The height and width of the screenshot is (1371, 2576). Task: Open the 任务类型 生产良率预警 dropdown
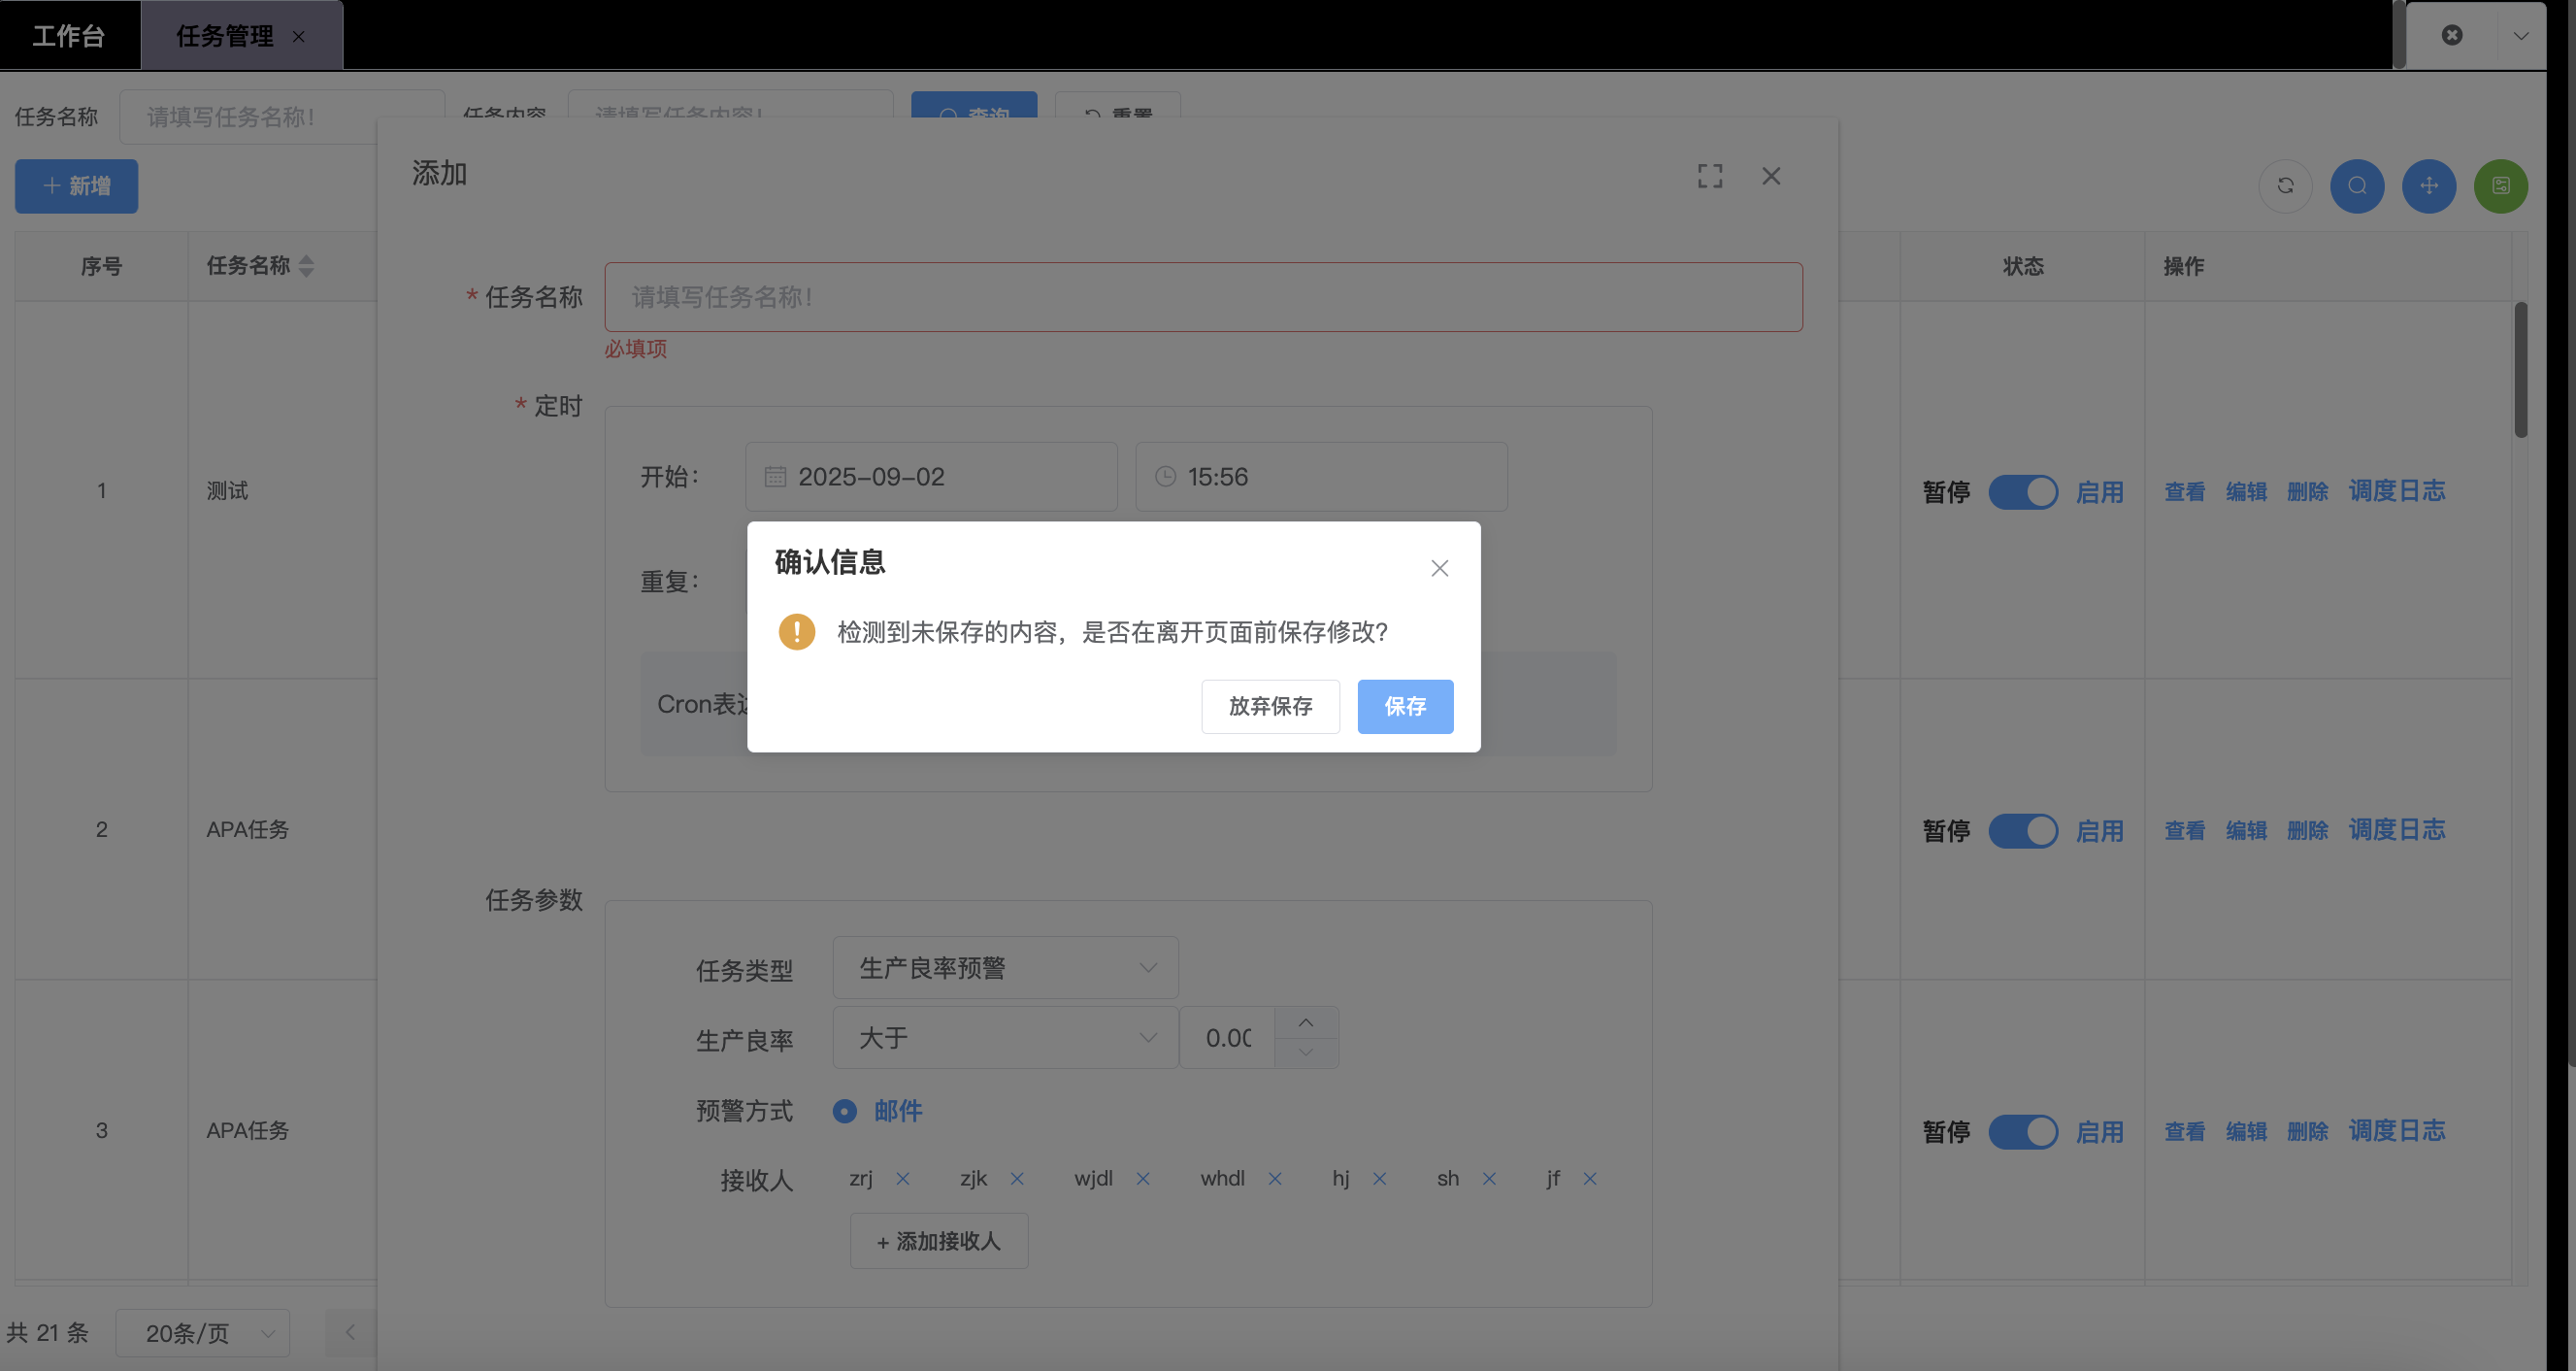click(x=1005, y=968)
